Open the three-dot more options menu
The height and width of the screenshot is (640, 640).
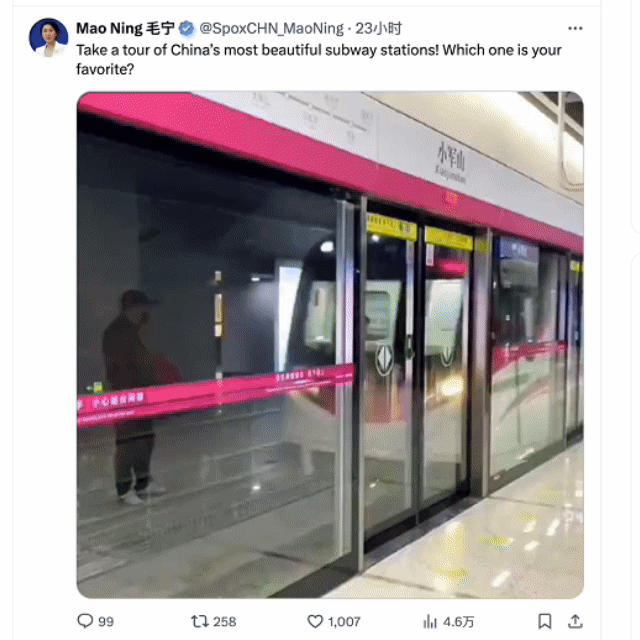(x=575, y=28)
